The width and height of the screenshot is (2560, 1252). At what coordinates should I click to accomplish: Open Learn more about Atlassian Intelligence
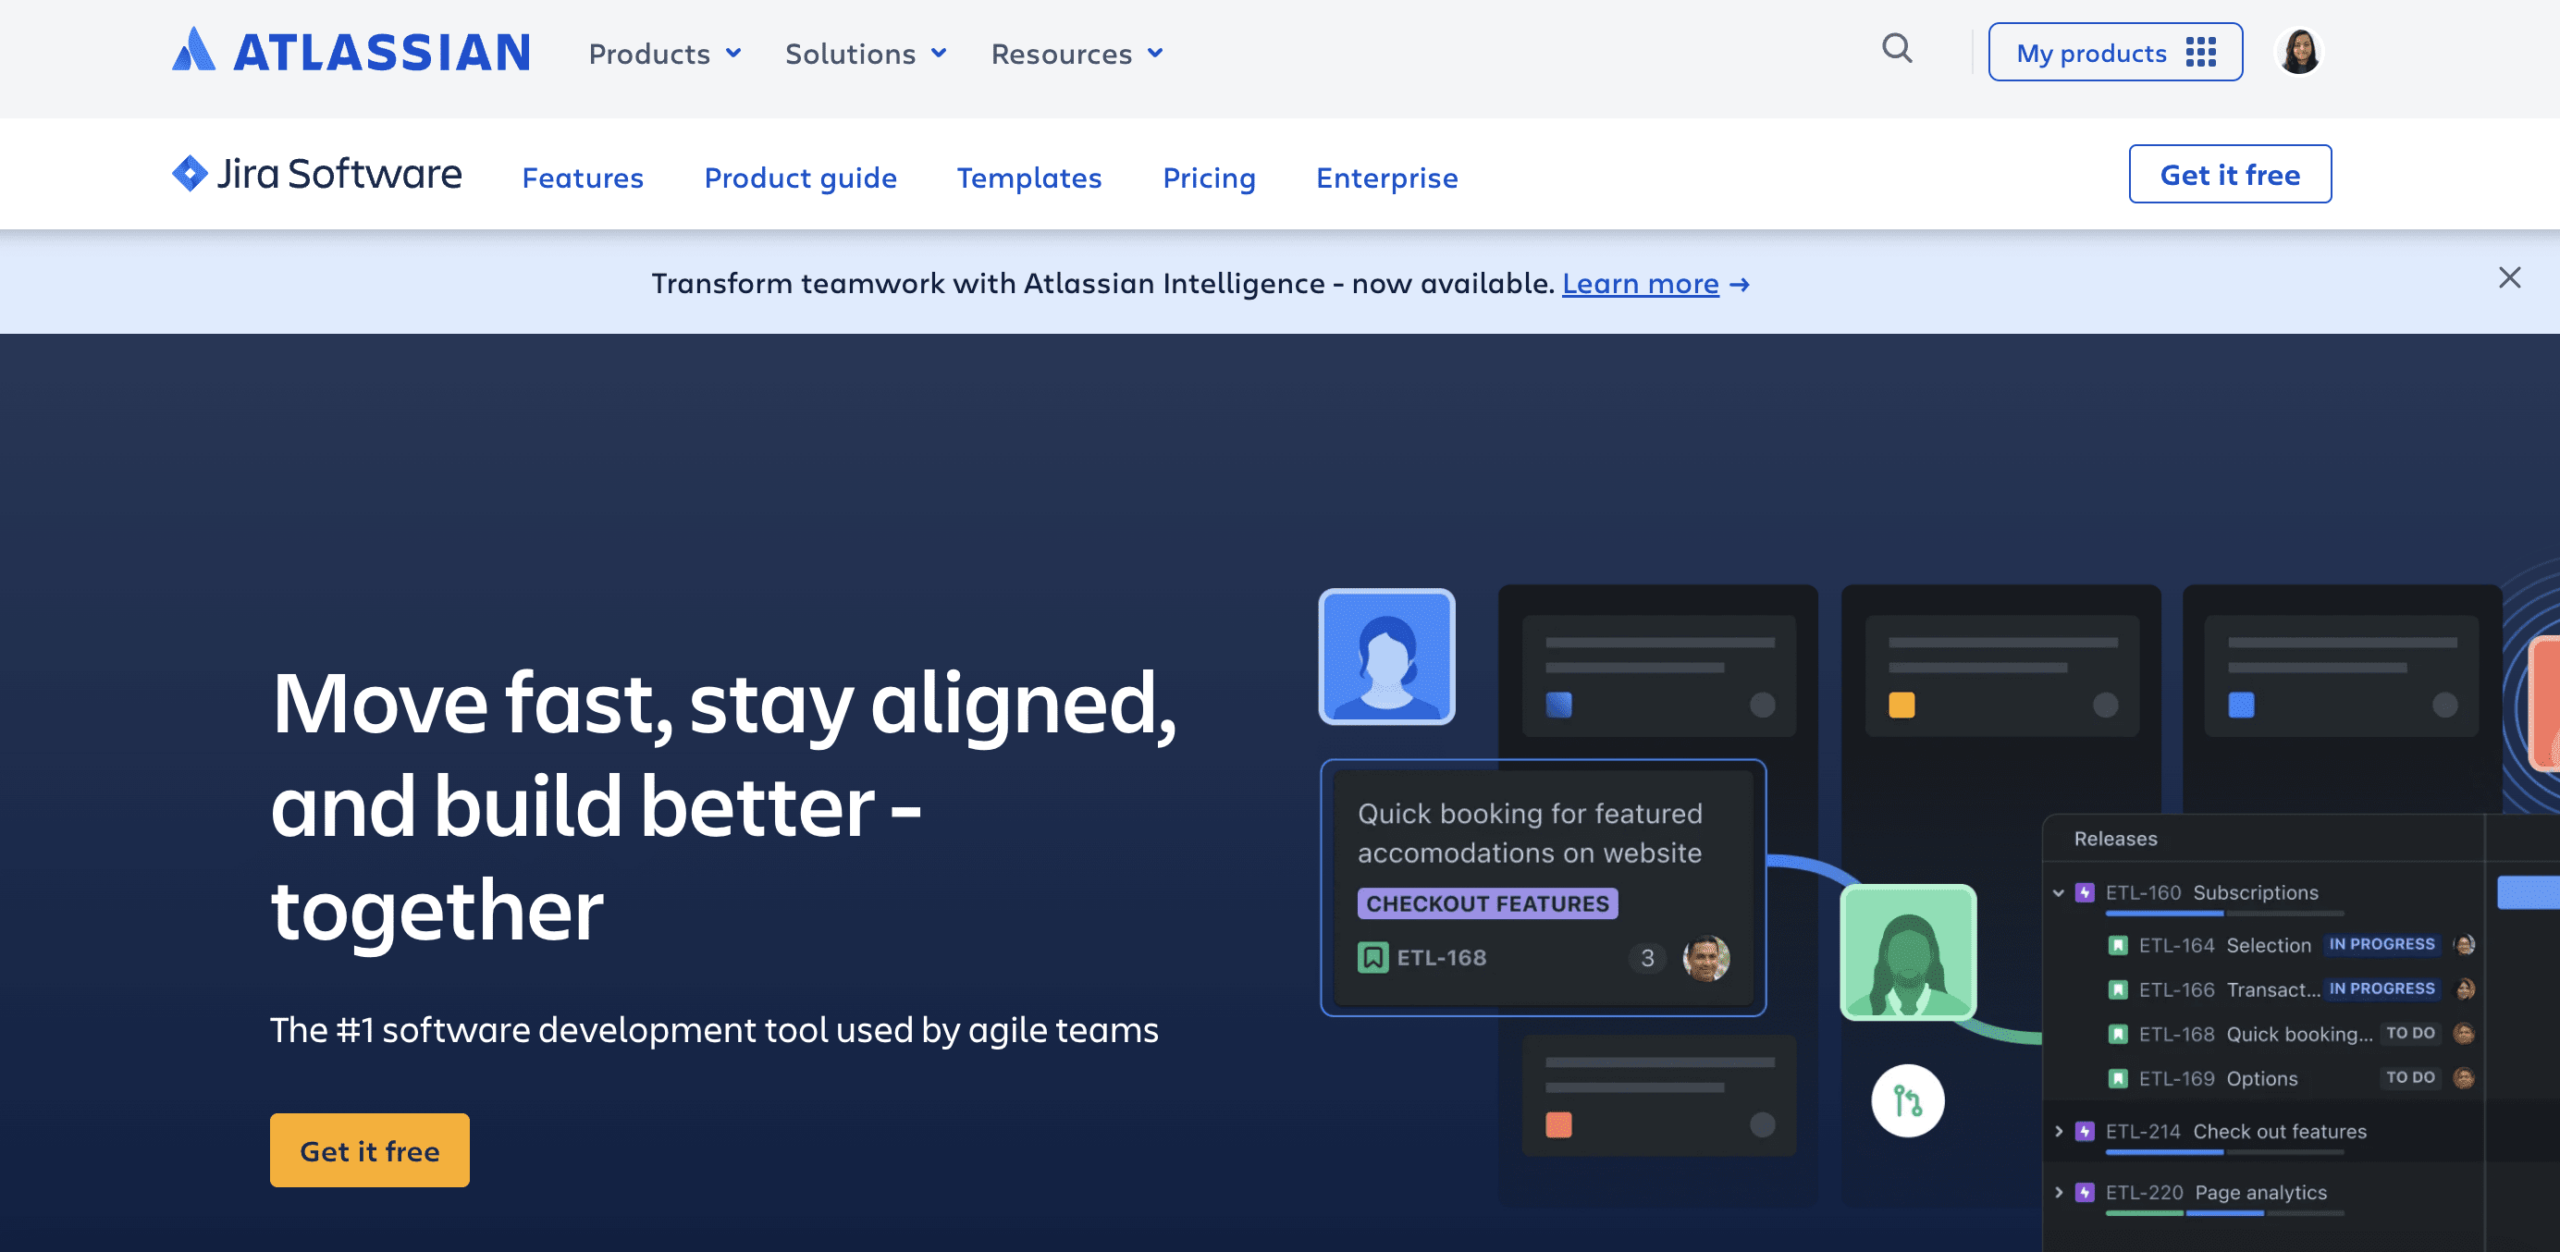tap(1641, 284)
